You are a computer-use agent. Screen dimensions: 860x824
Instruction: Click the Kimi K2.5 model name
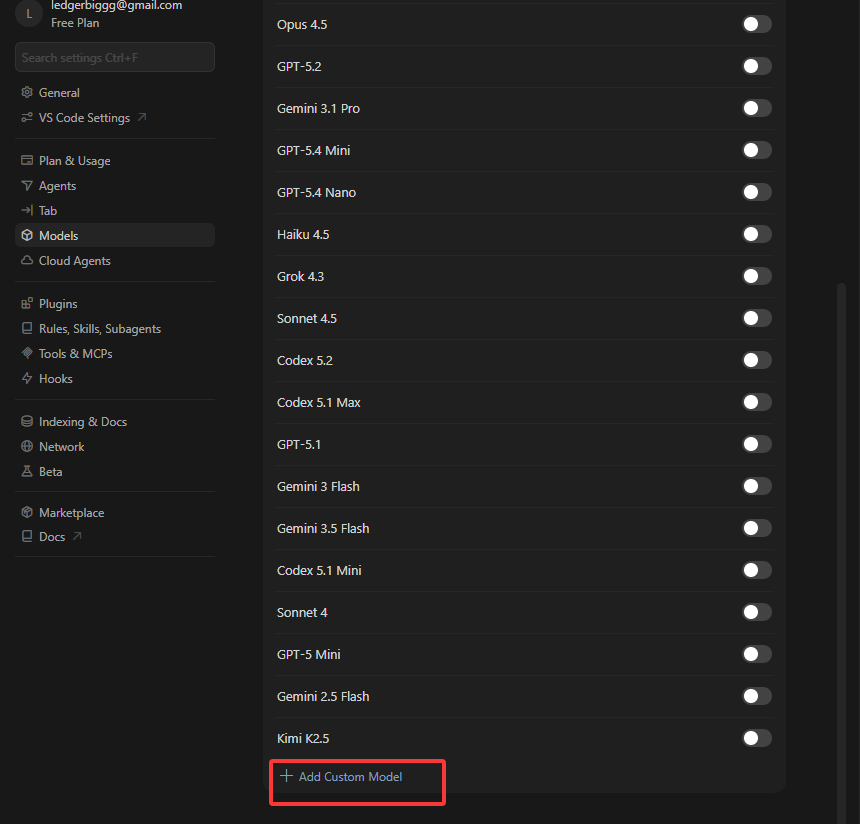click(303, 738)
